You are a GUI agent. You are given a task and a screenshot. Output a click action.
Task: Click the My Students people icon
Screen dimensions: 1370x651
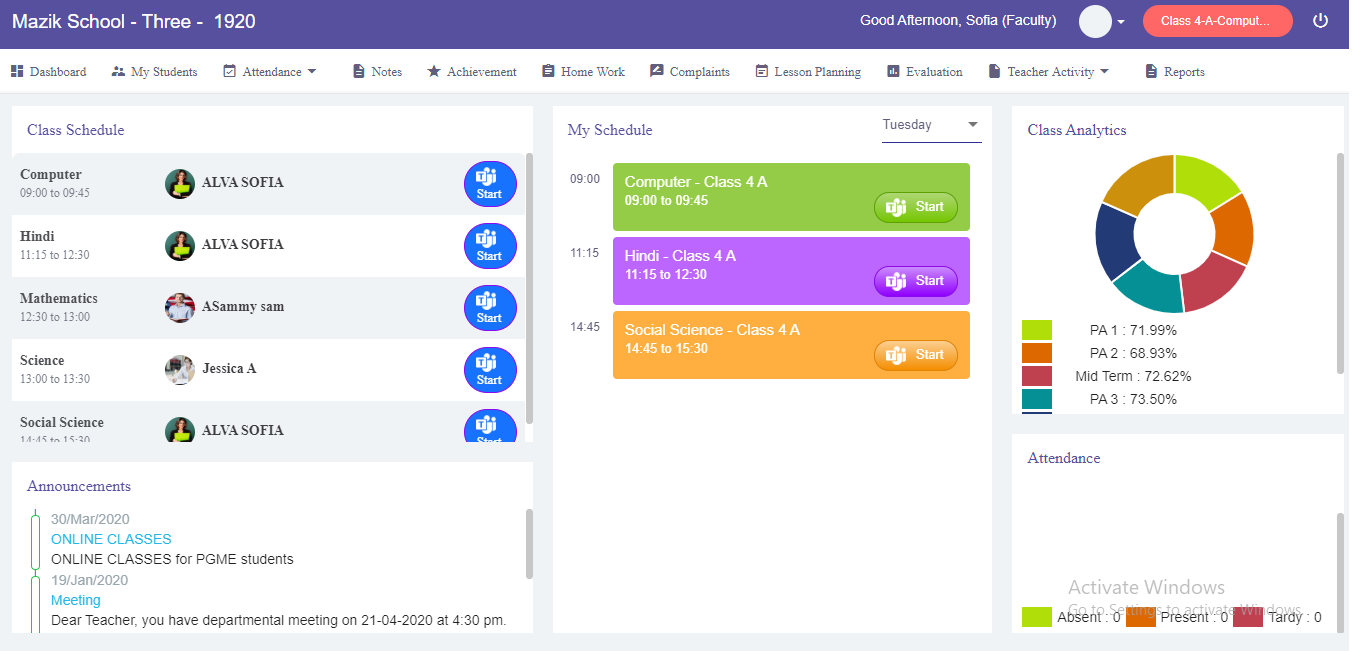click(x=118, y=71)
